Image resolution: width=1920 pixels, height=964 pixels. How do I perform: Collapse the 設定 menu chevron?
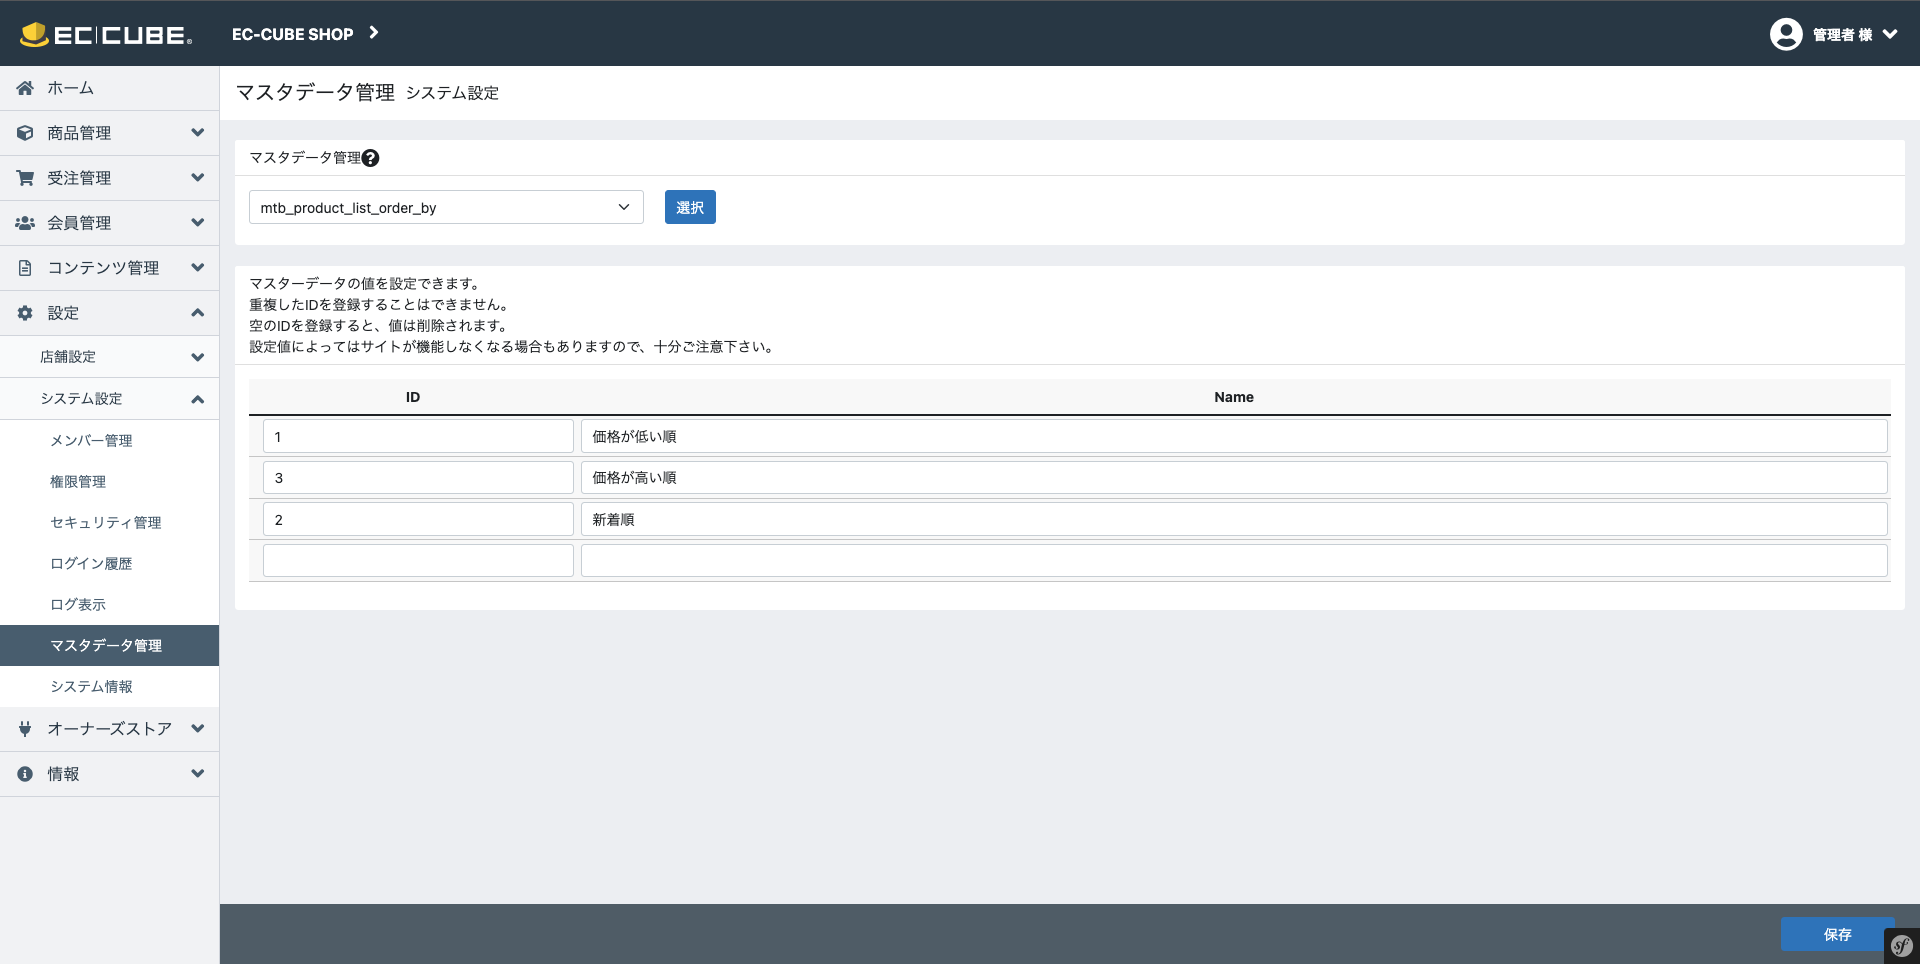[197, 313]
